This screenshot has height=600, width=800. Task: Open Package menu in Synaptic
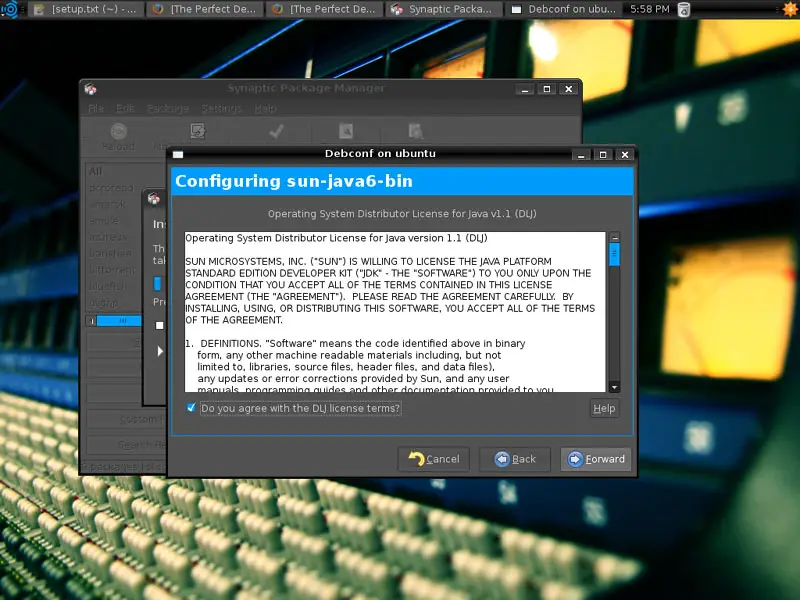point(168,108)
